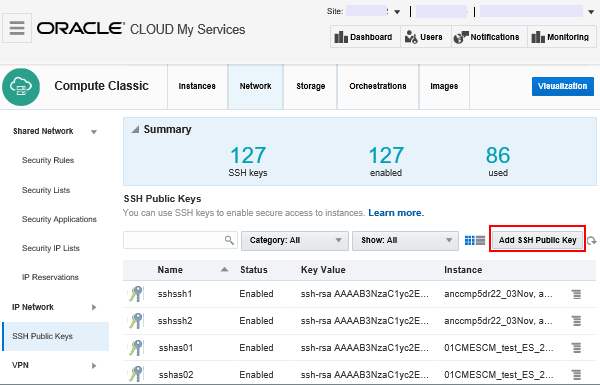Open the Site dropdown arrow
Screen dimensions: 600x385
point(397,12)
